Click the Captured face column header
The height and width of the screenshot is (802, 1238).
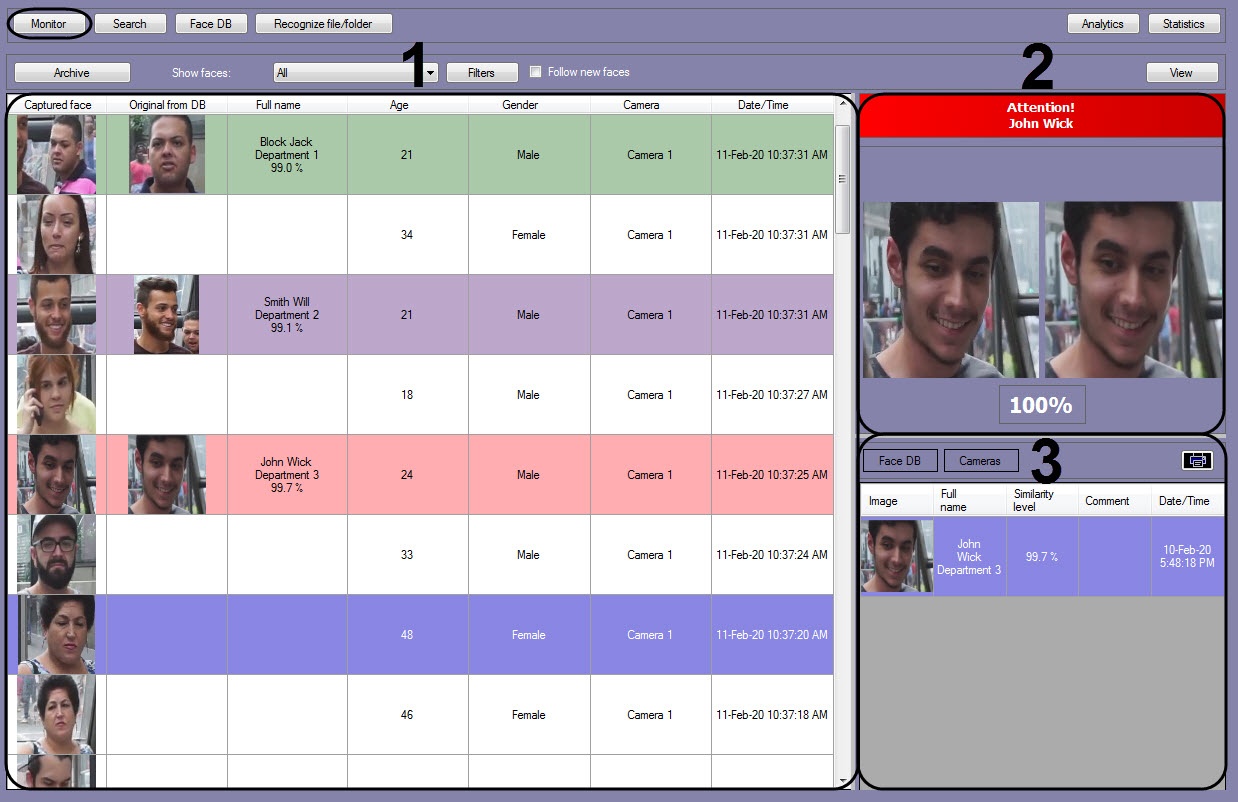(57, 105)
